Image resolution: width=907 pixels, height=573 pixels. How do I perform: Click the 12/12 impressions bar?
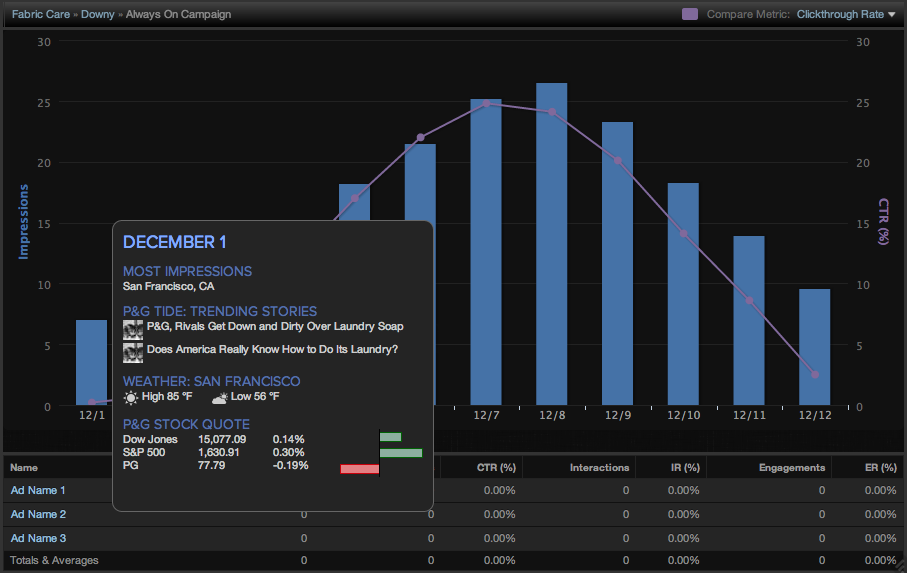point(814,347)
